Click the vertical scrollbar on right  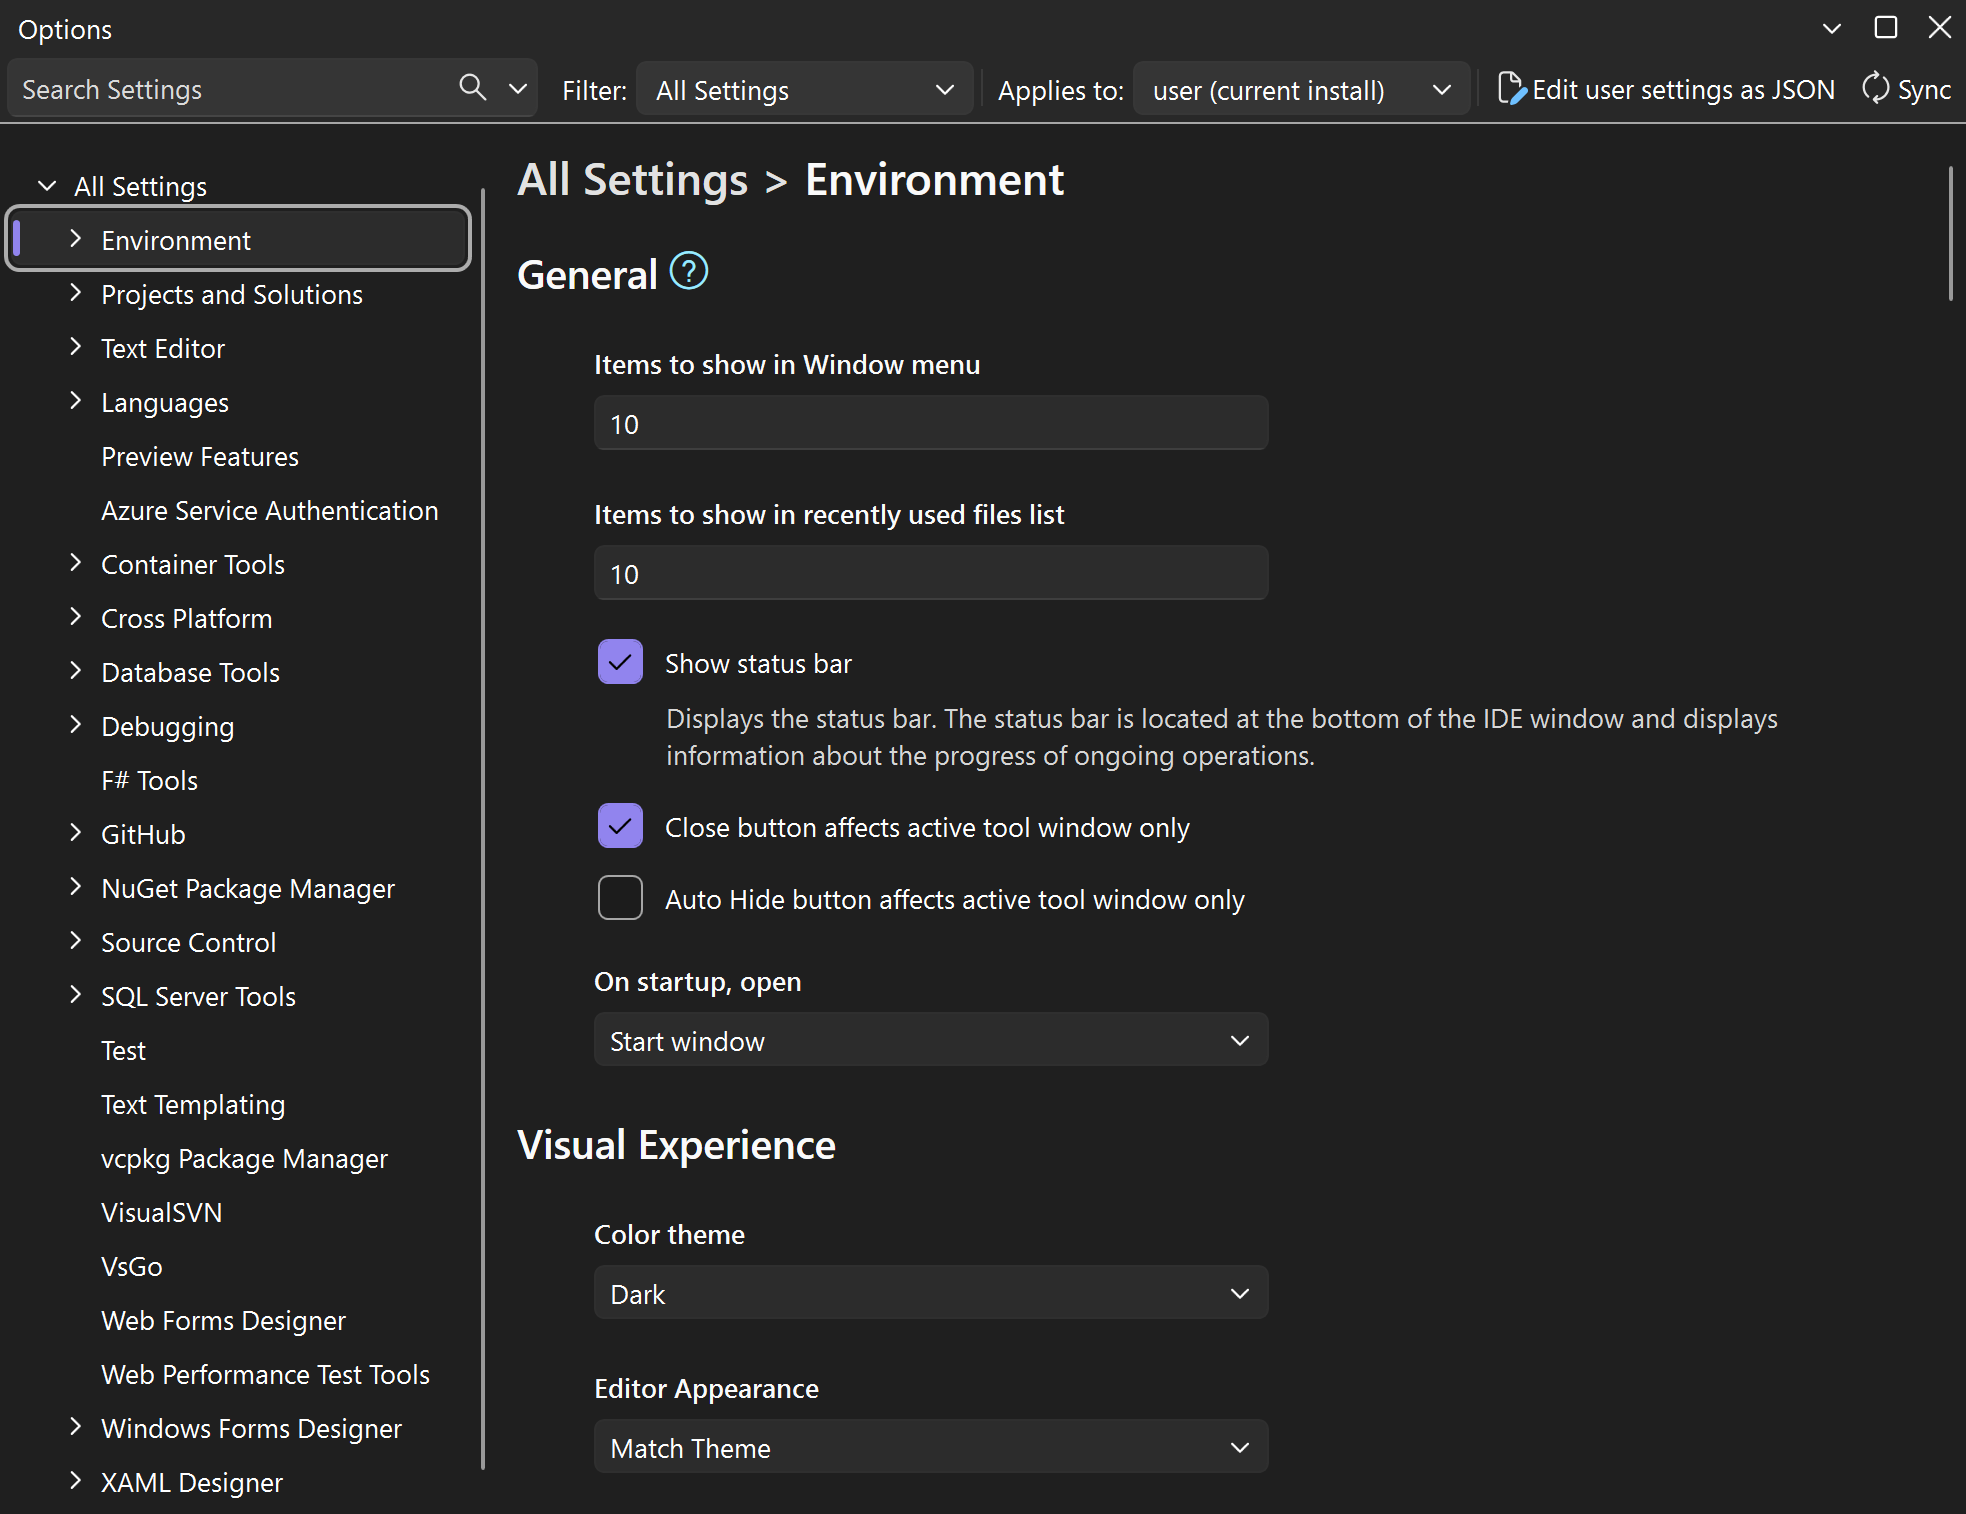(1950, 234)
